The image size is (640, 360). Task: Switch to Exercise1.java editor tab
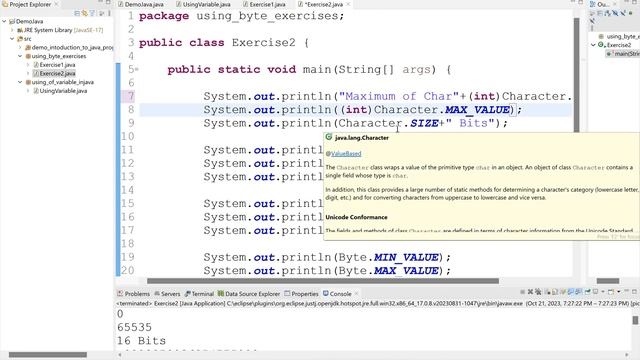click(x=264, y=4)
